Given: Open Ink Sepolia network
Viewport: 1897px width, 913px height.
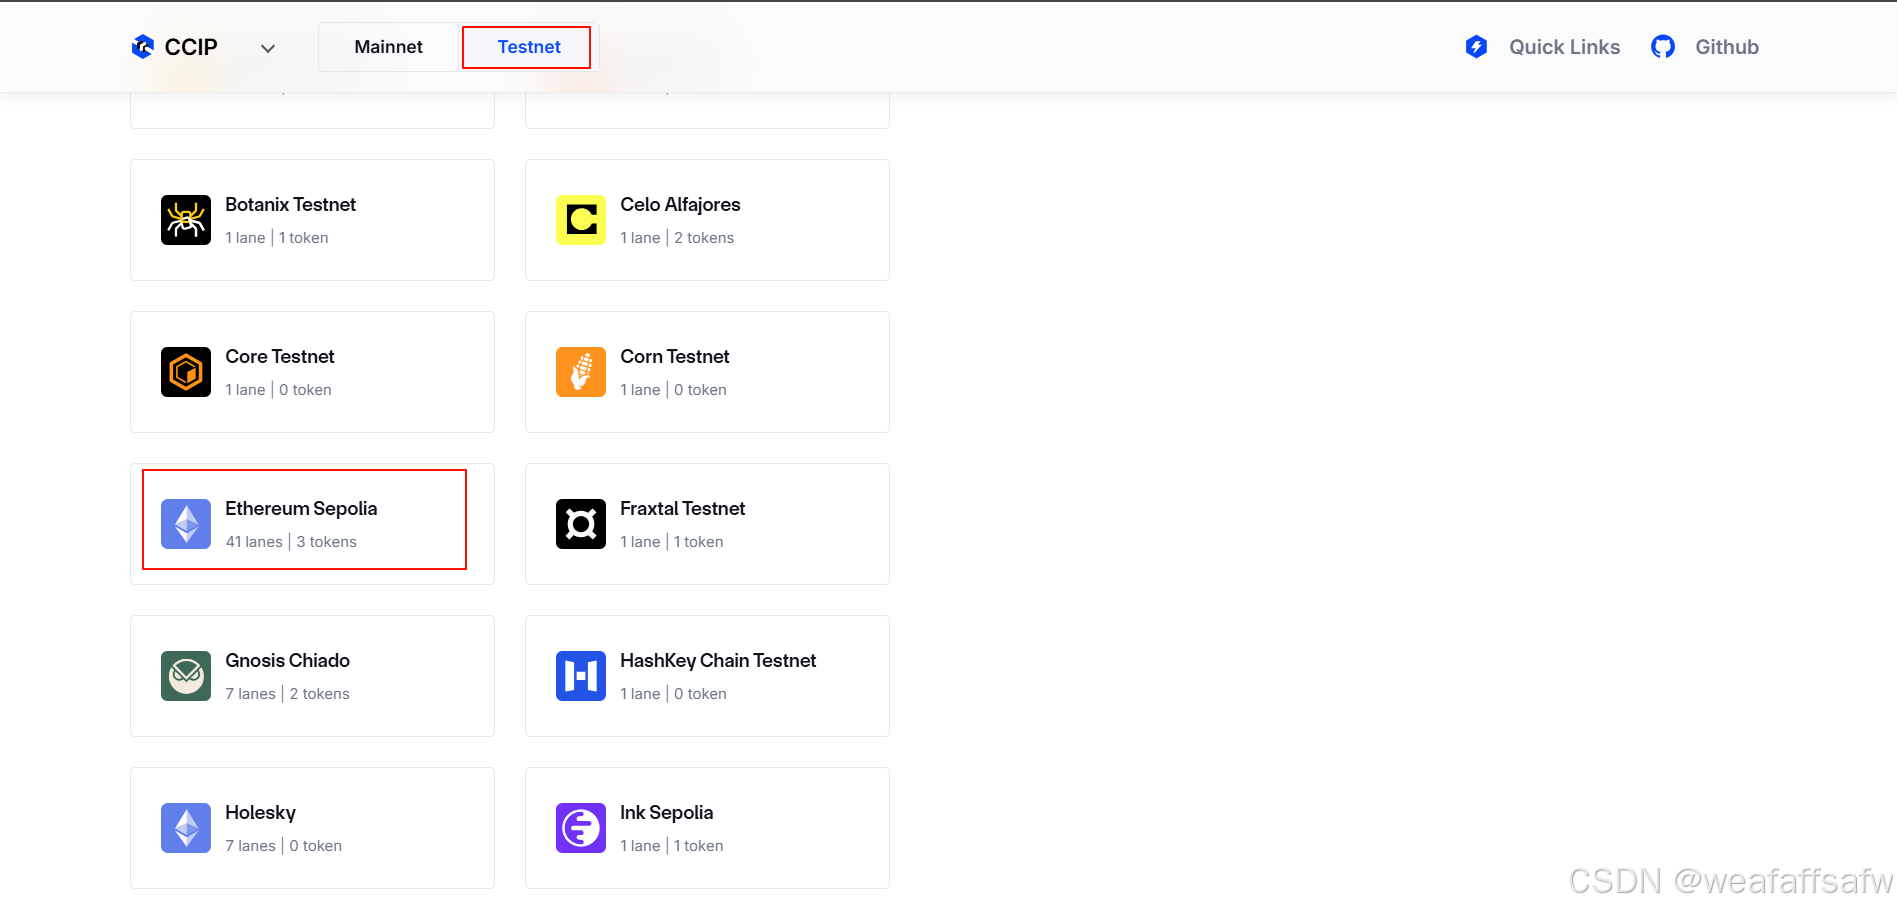Looking at the screenshot, I should [x=707, y=828].
